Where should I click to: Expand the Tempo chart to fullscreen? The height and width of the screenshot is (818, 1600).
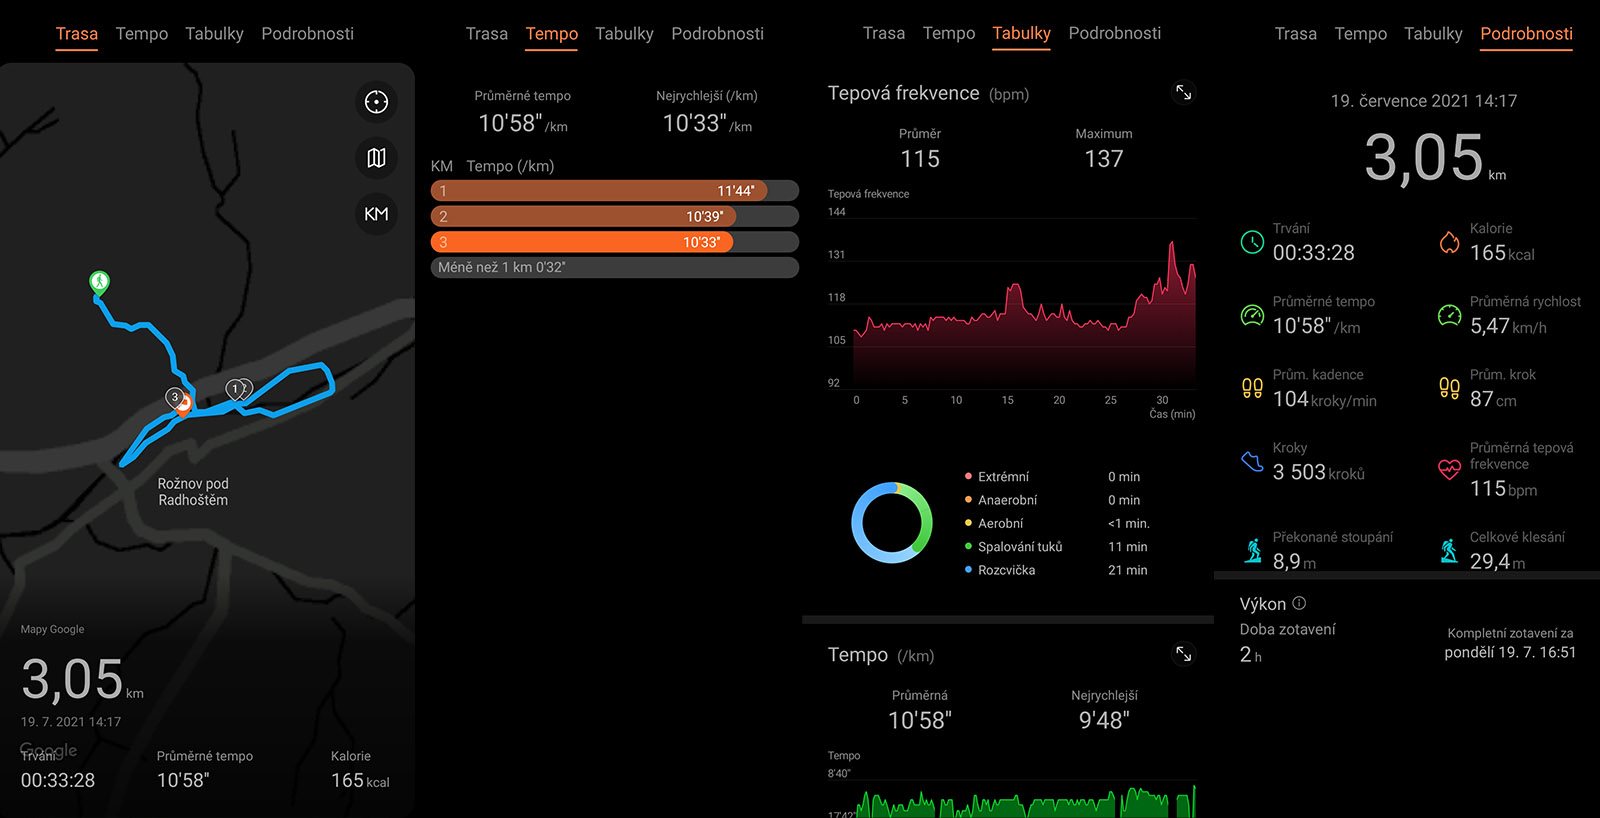(x=1183, y=654)
